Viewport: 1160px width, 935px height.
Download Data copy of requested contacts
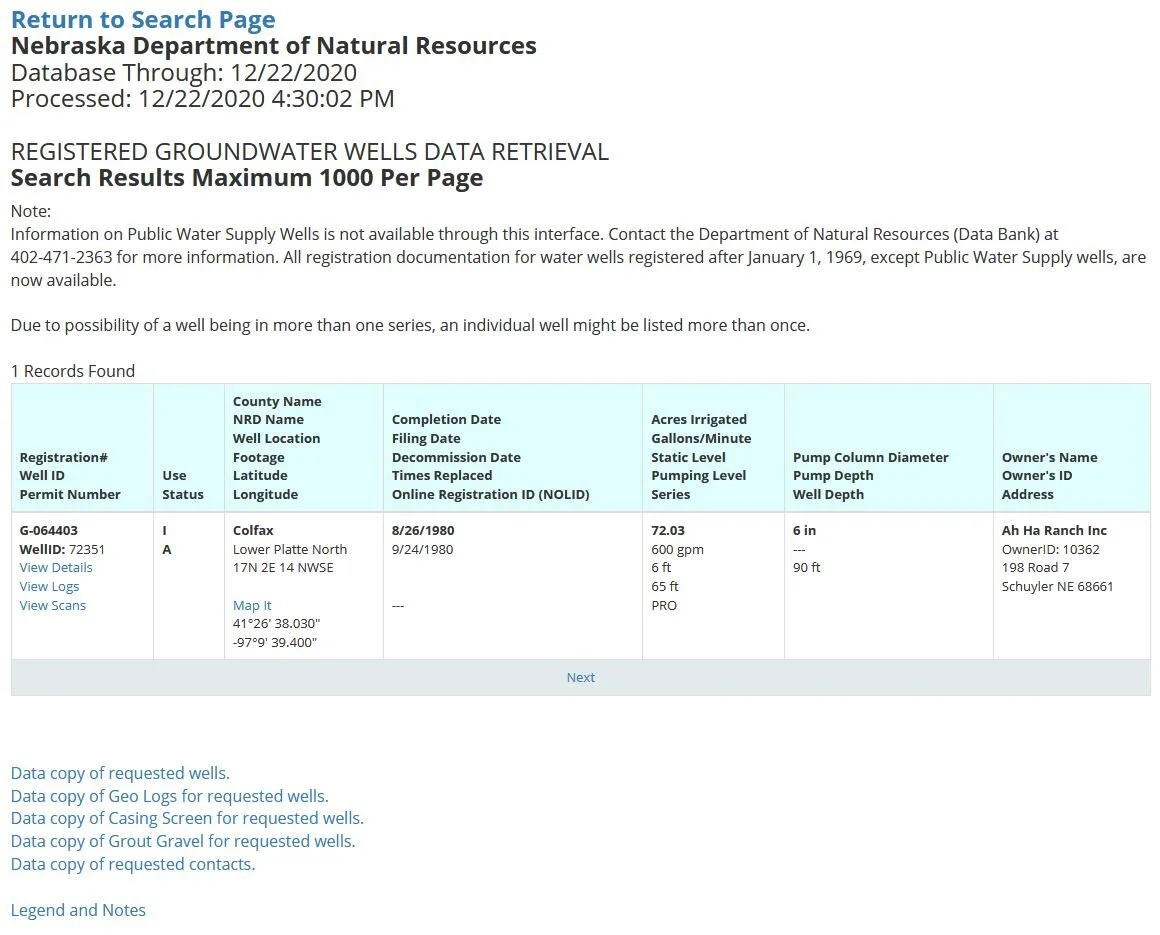133,864
